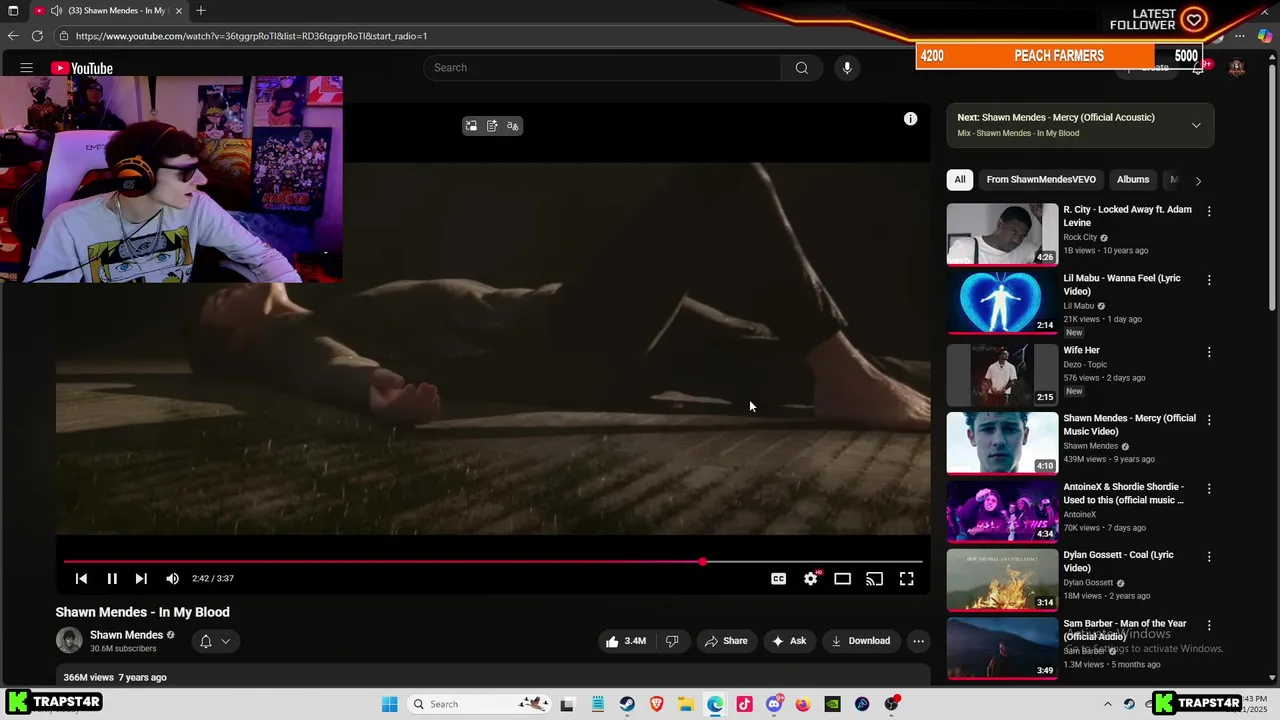Open options menu for Mercy music video
Image resolution: width=1280 pixels, height=720 pixels.
coord(1209,420)
